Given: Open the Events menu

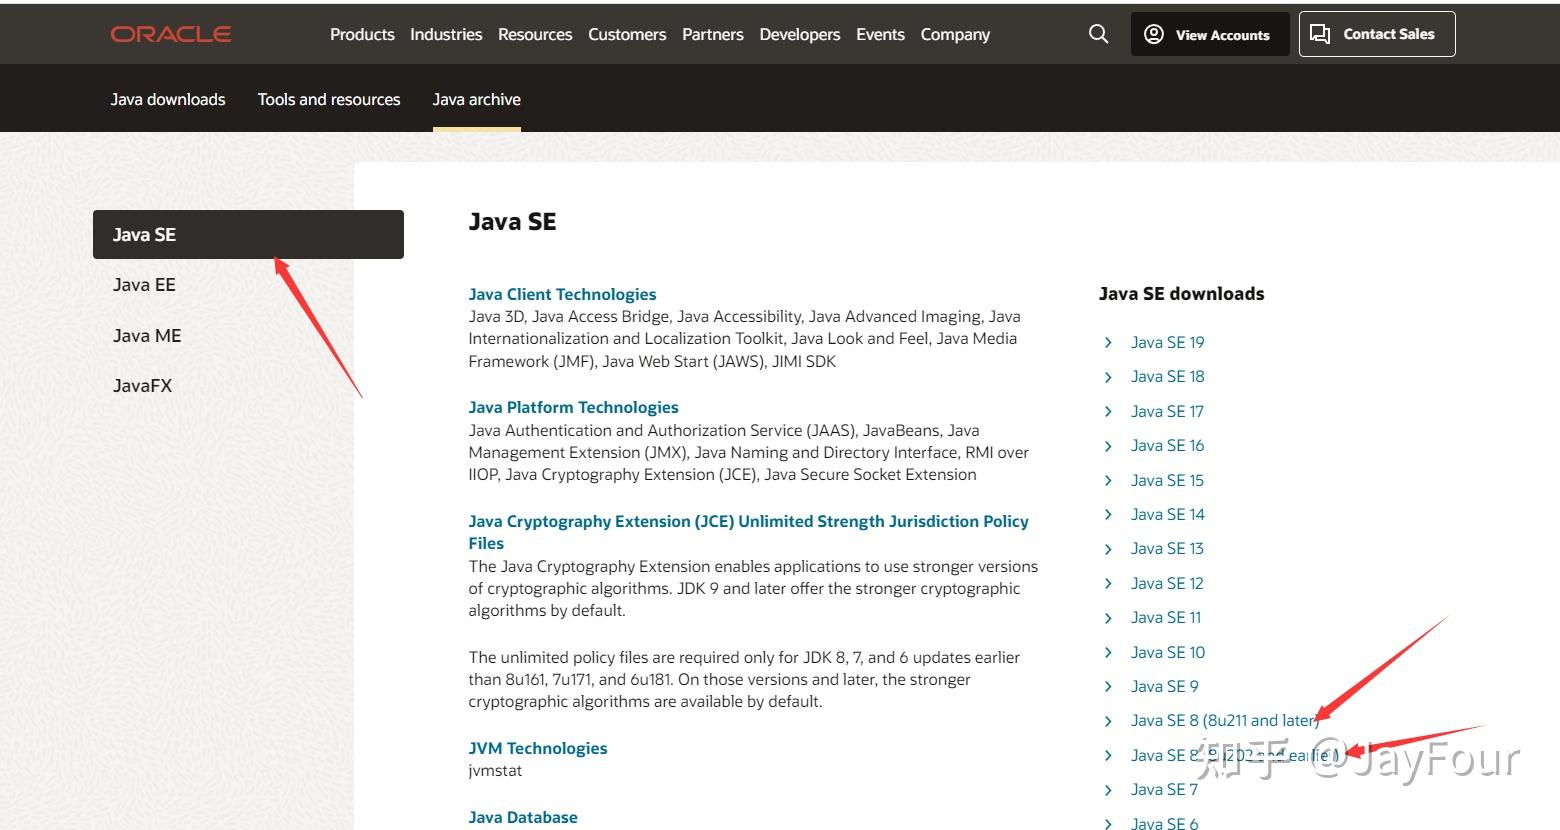Looking at the screenshot, I should 880,34.
